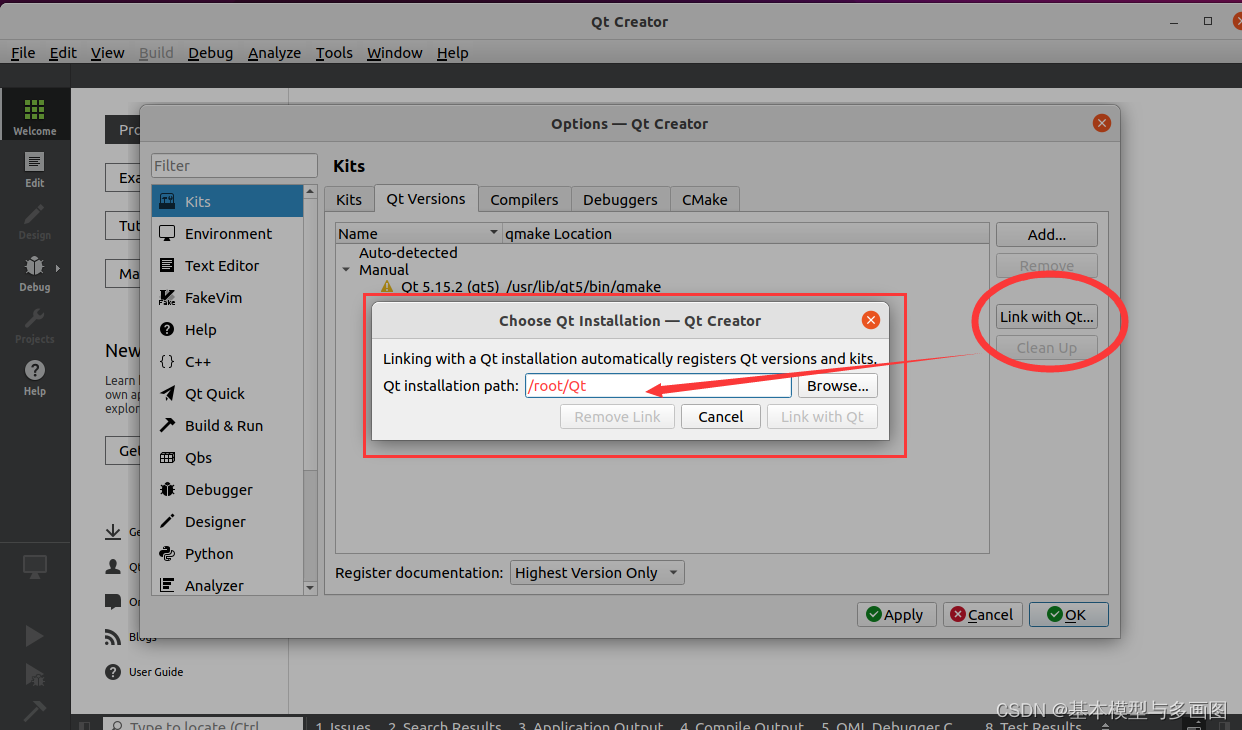Cancel the Choose Qt Installation dialog
1242x730 pixels.
click(x=721, y=417)
